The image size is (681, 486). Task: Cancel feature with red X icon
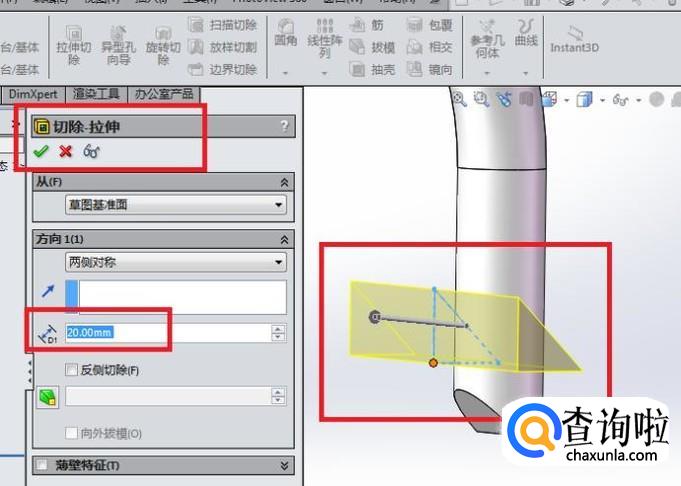click(x=66, y=151)
